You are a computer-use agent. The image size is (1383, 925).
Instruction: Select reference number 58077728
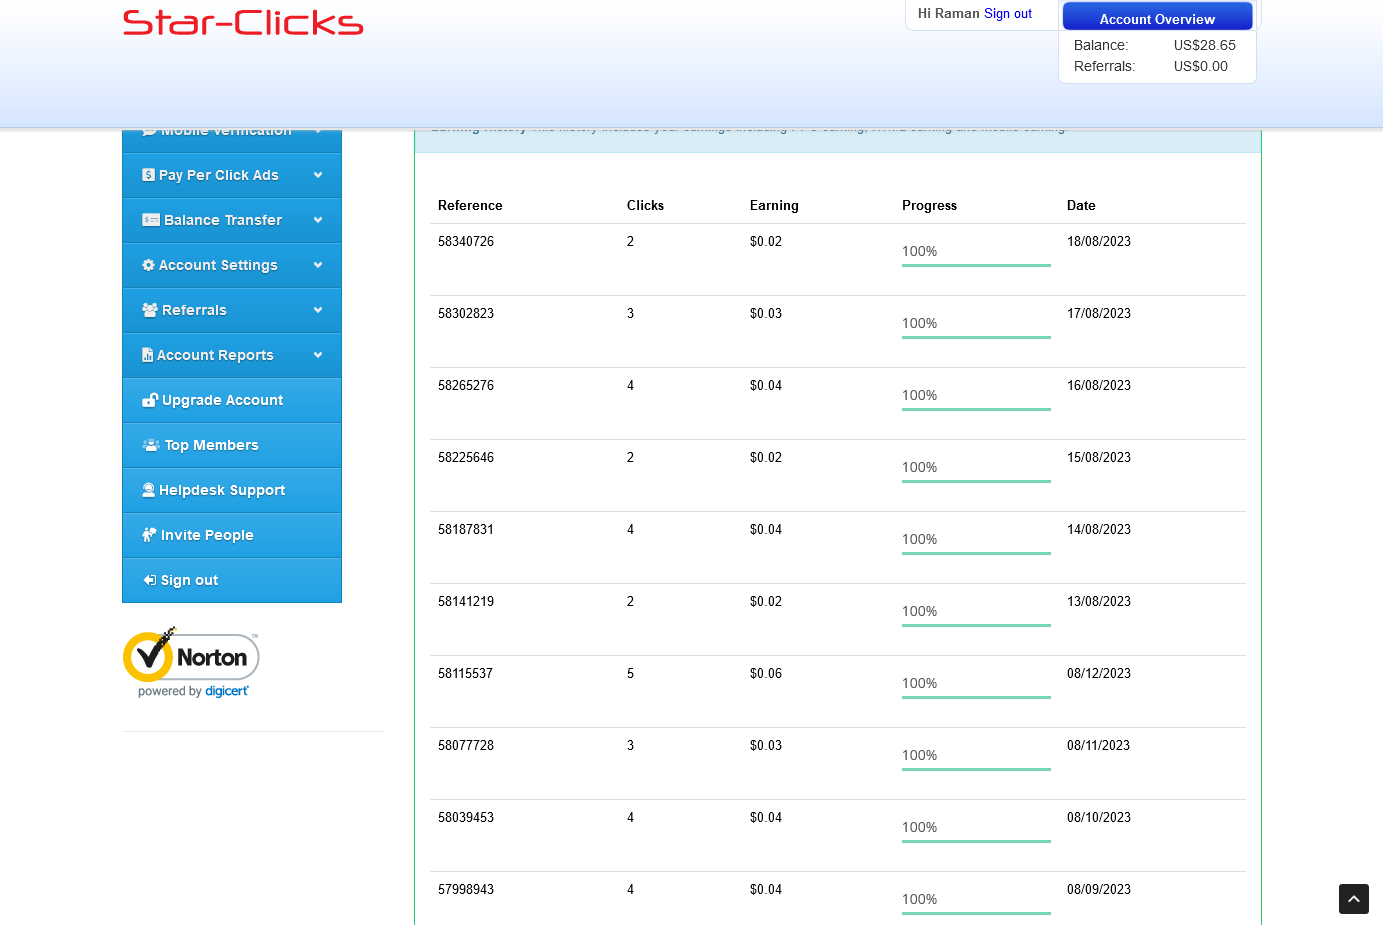[x=466, y=745]
